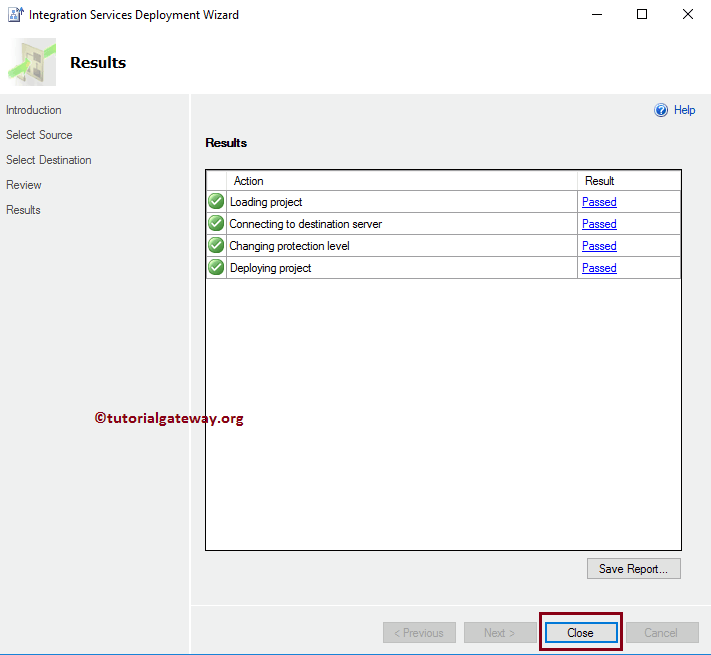Screen dimensions: 711x655
Task: Go to Select Source step in sidebar
Action: (39, 135)
